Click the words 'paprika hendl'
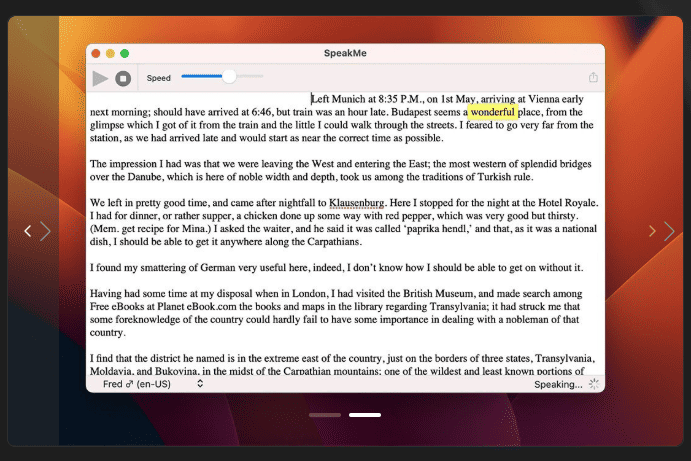This screenshot has width=691, height=461. click(x=439, y=229)
